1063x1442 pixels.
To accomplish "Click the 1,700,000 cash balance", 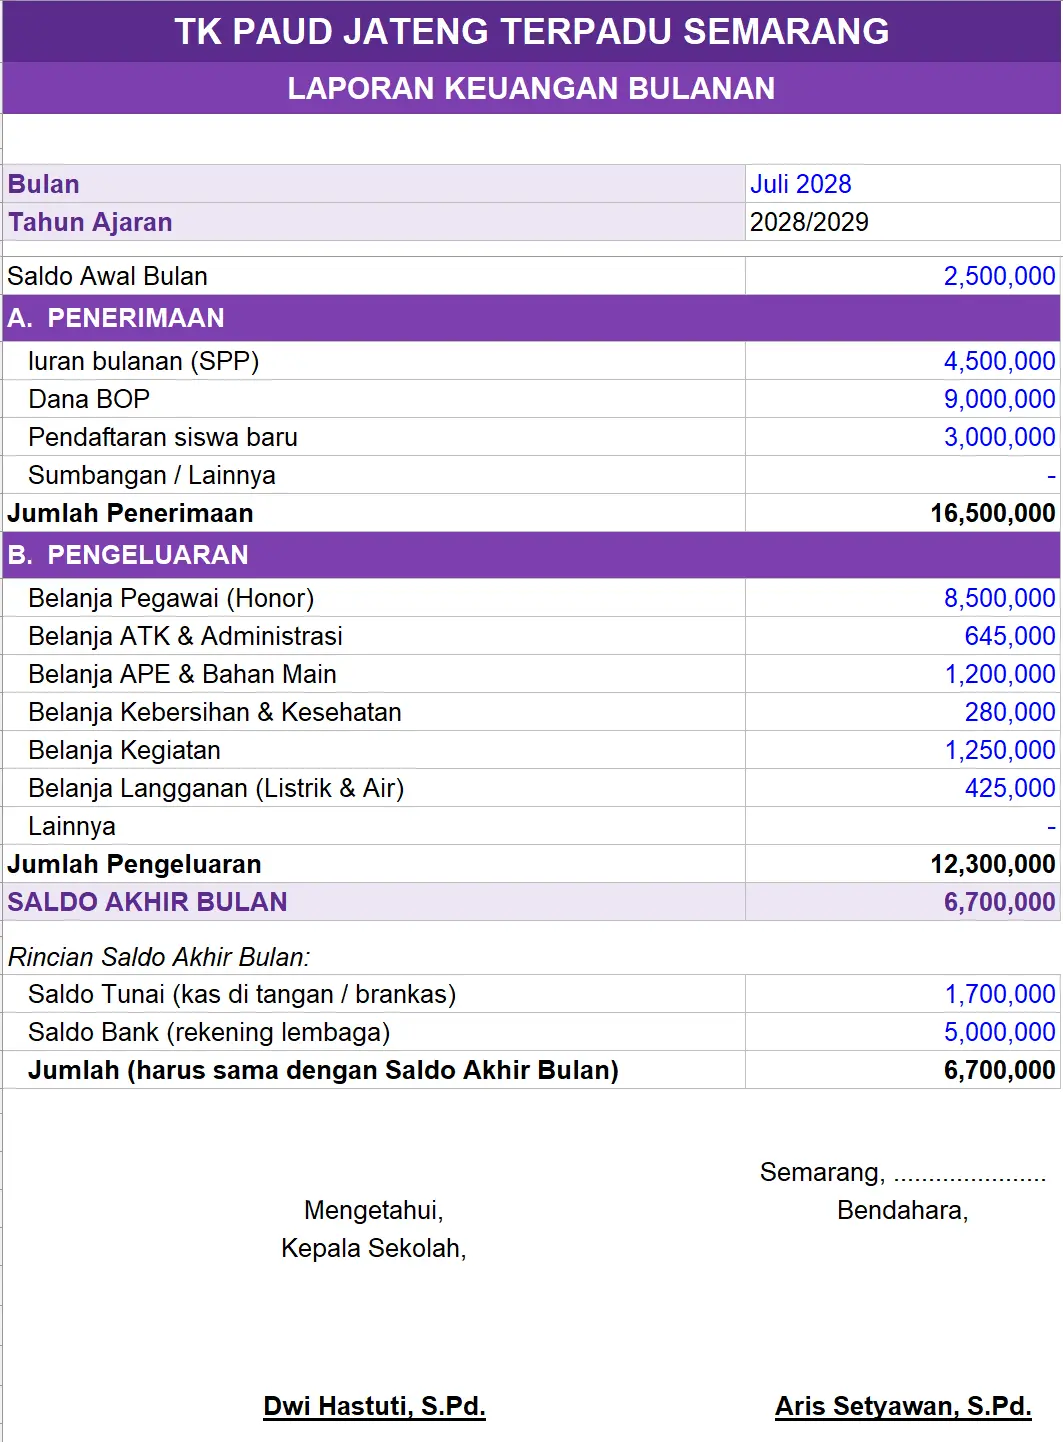I will [x=1000, y=994].
